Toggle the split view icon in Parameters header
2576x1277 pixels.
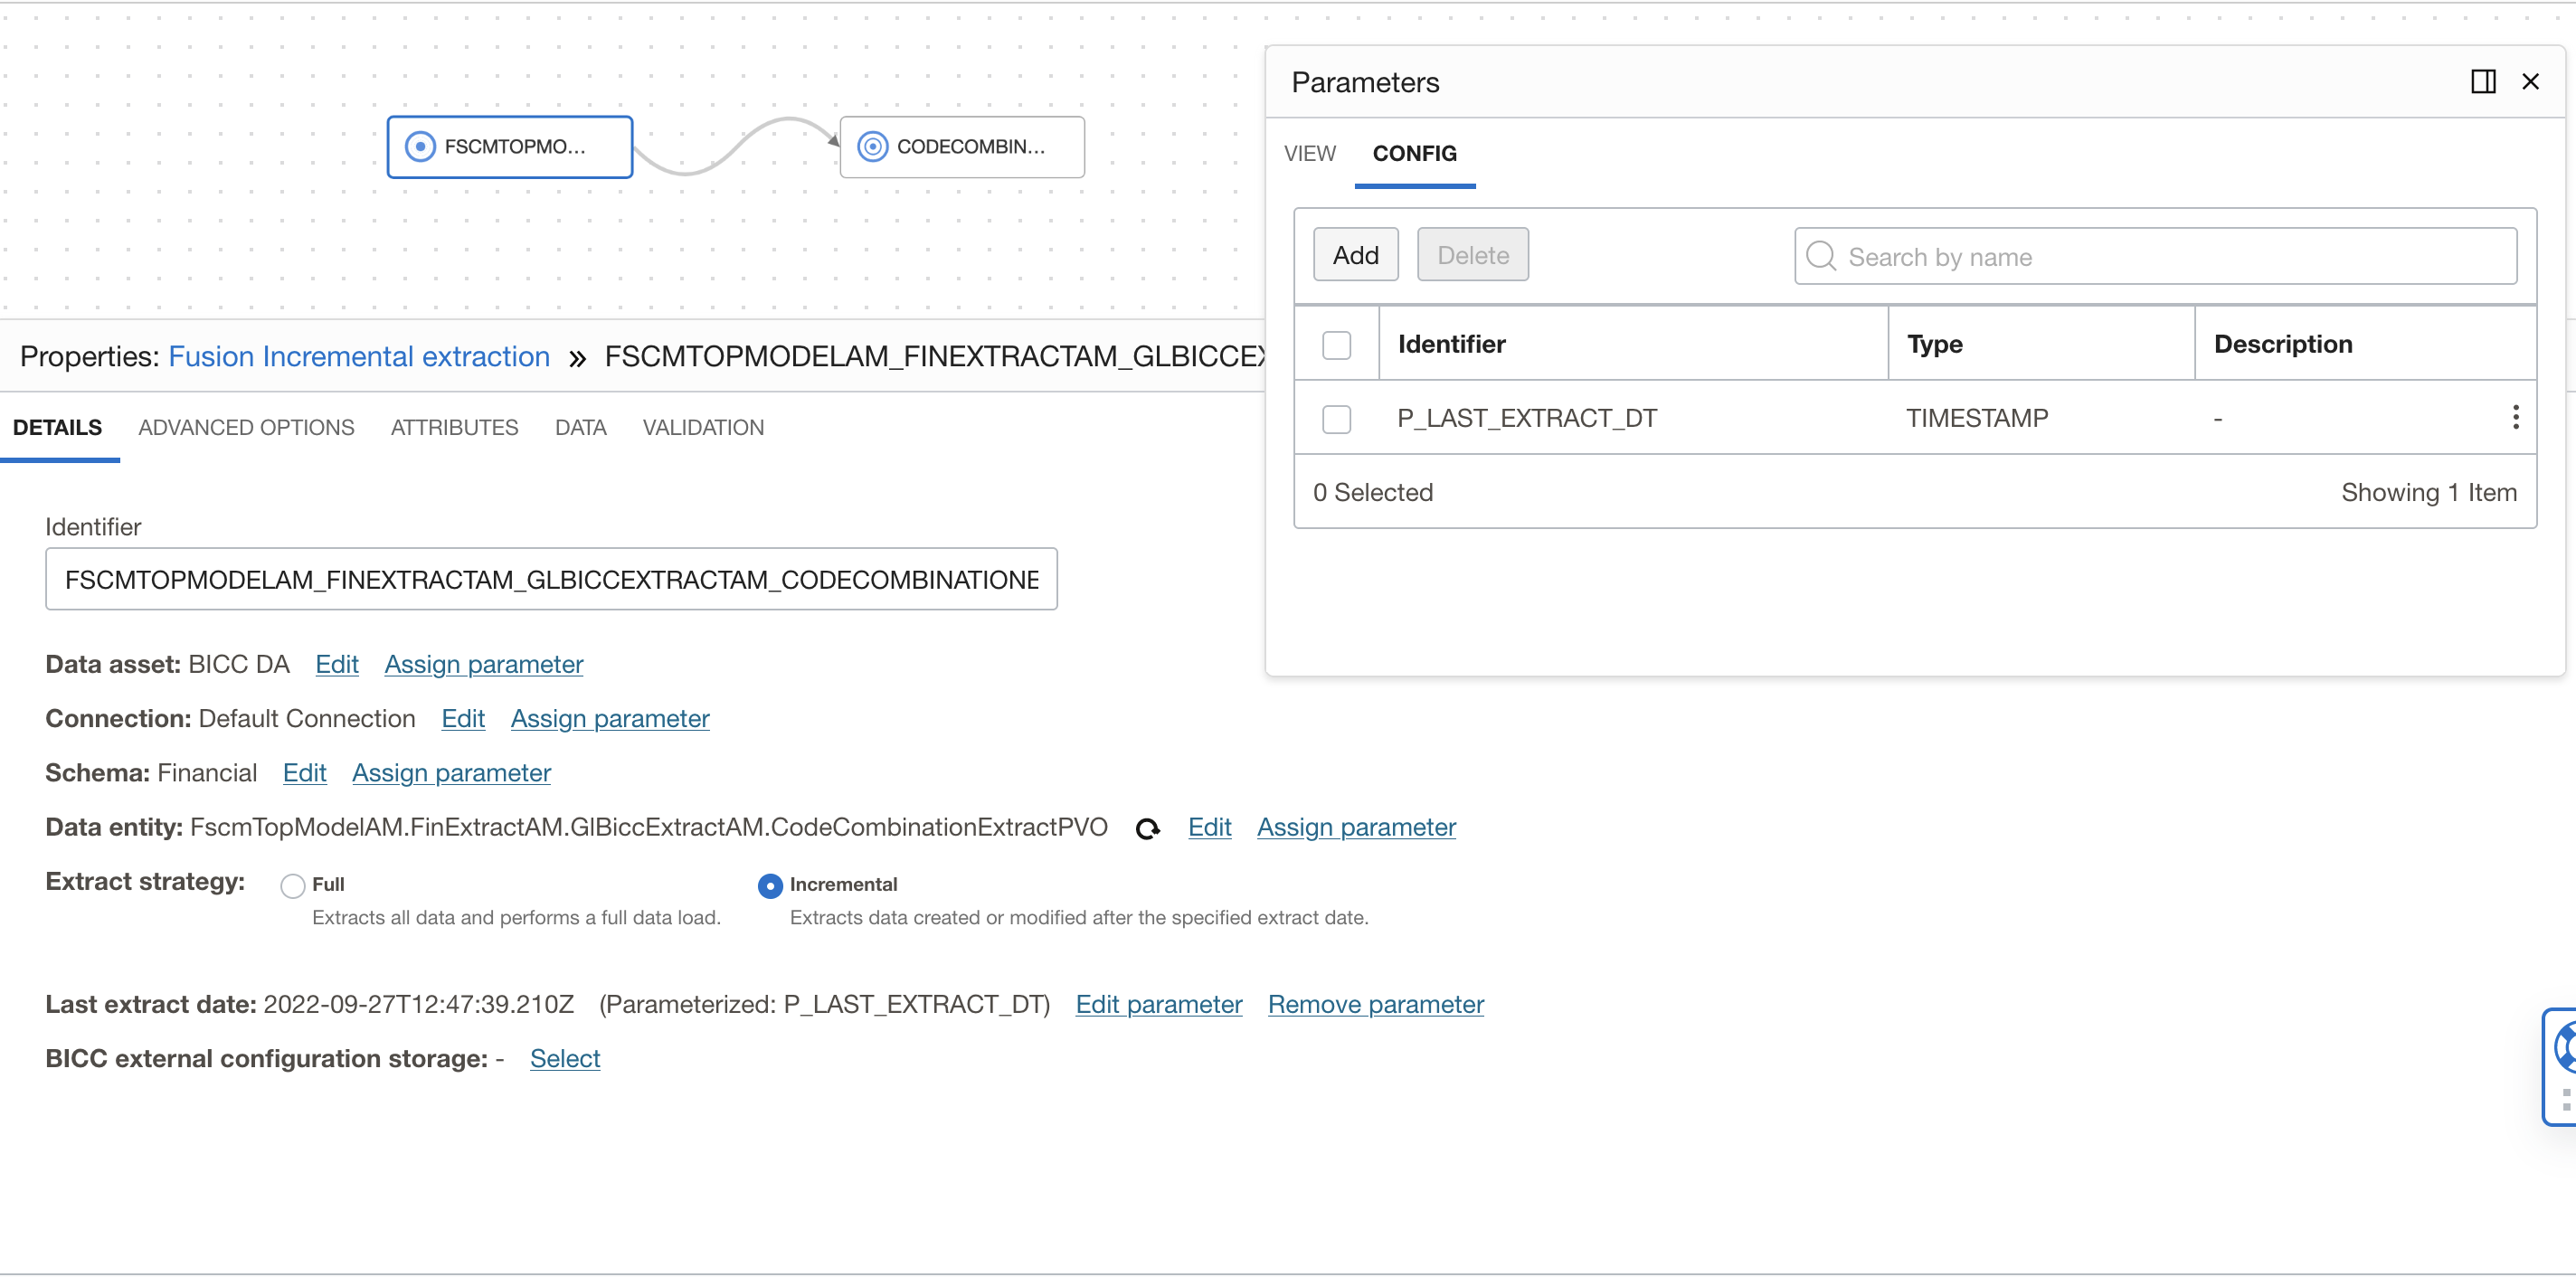(x=2486, y=81)
